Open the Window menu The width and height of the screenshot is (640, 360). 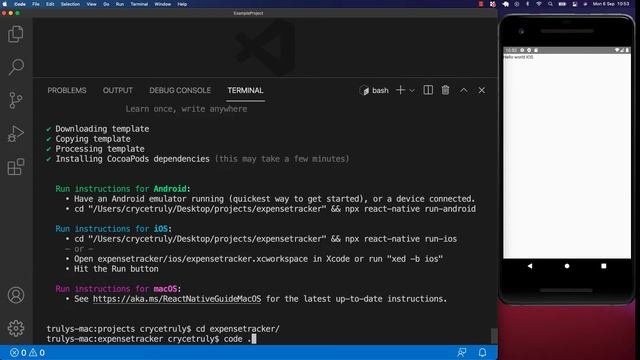(162, 4)
